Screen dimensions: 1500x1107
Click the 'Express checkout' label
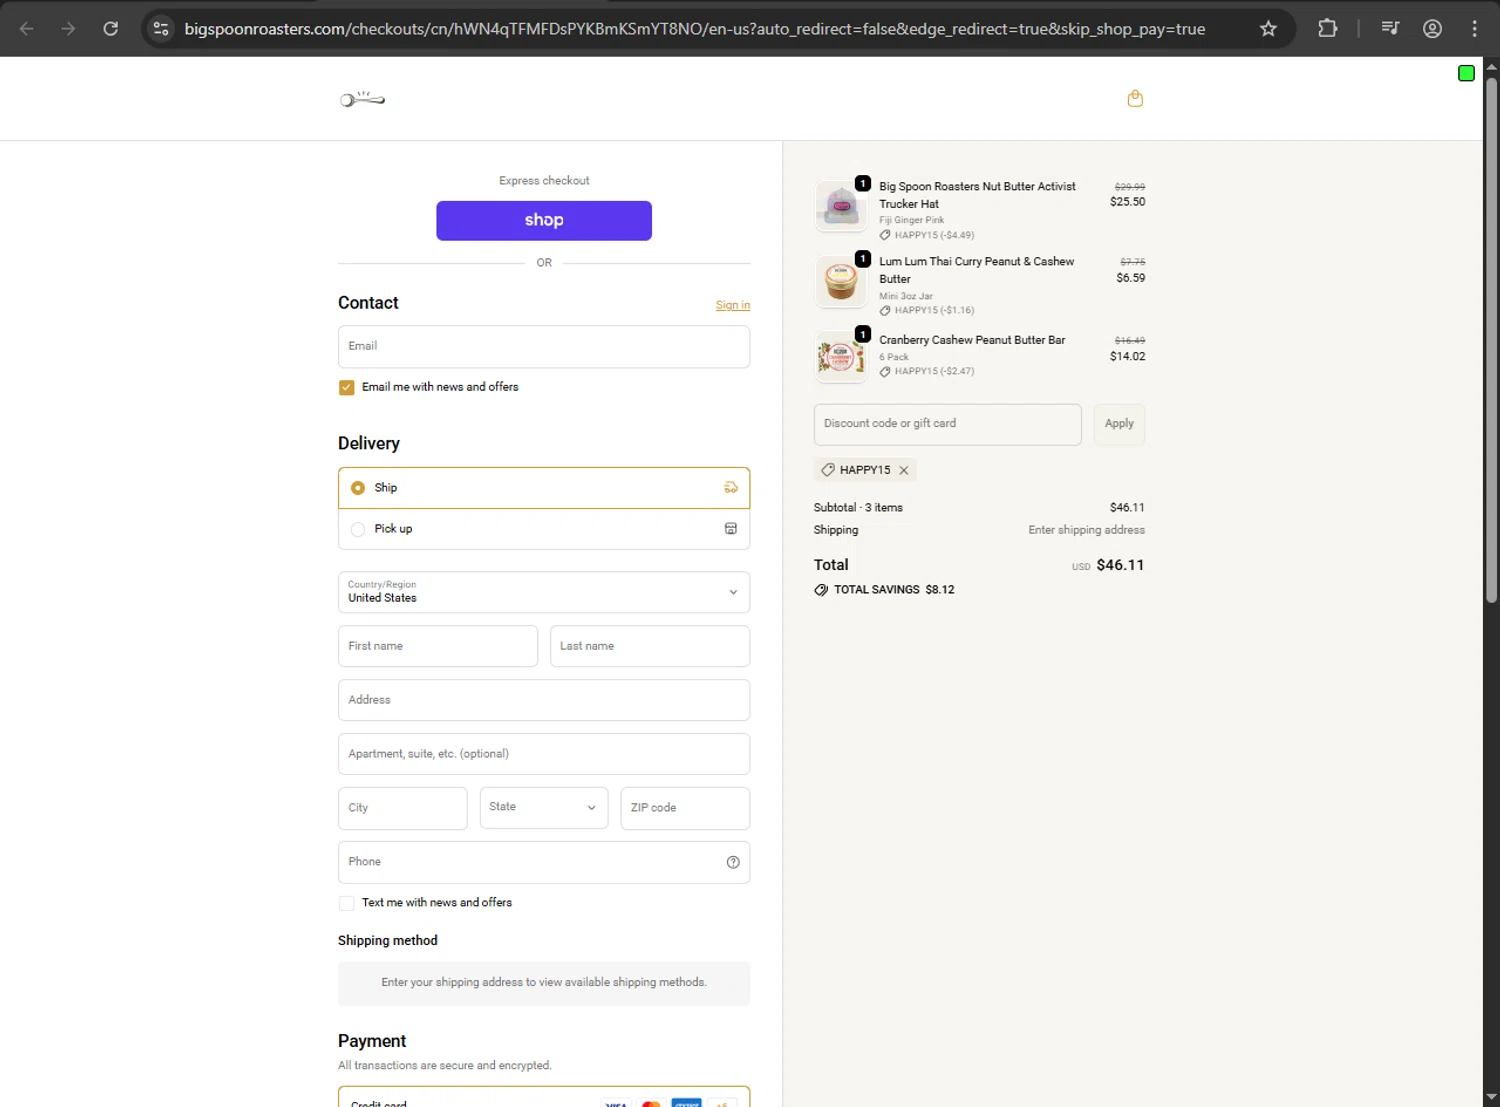[544, 181]
